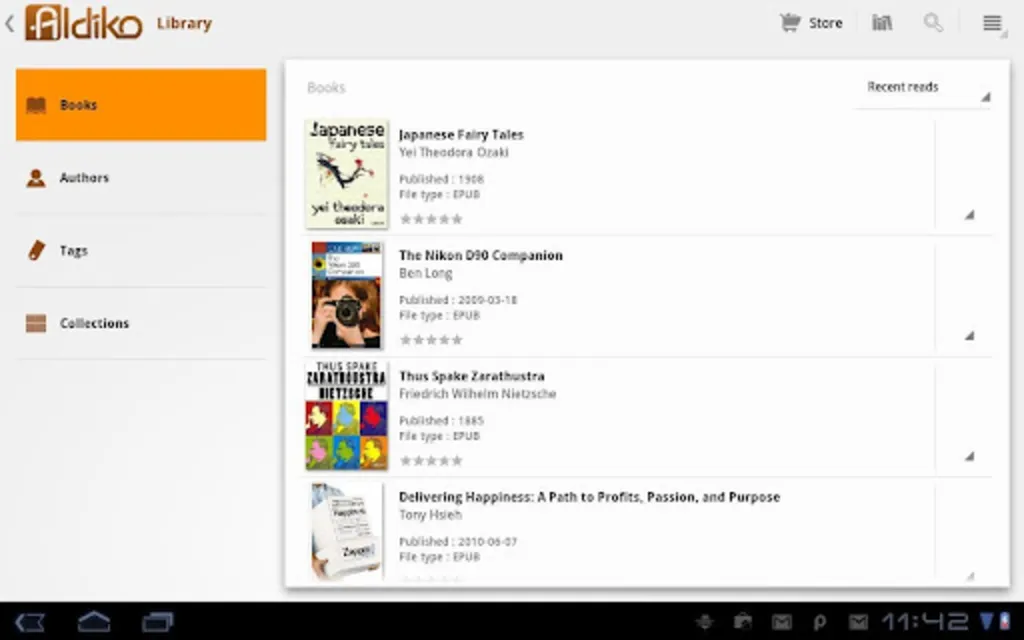Tap the Android back navigation button
Screen dimensions: 1024x640
tap(29, 622)
